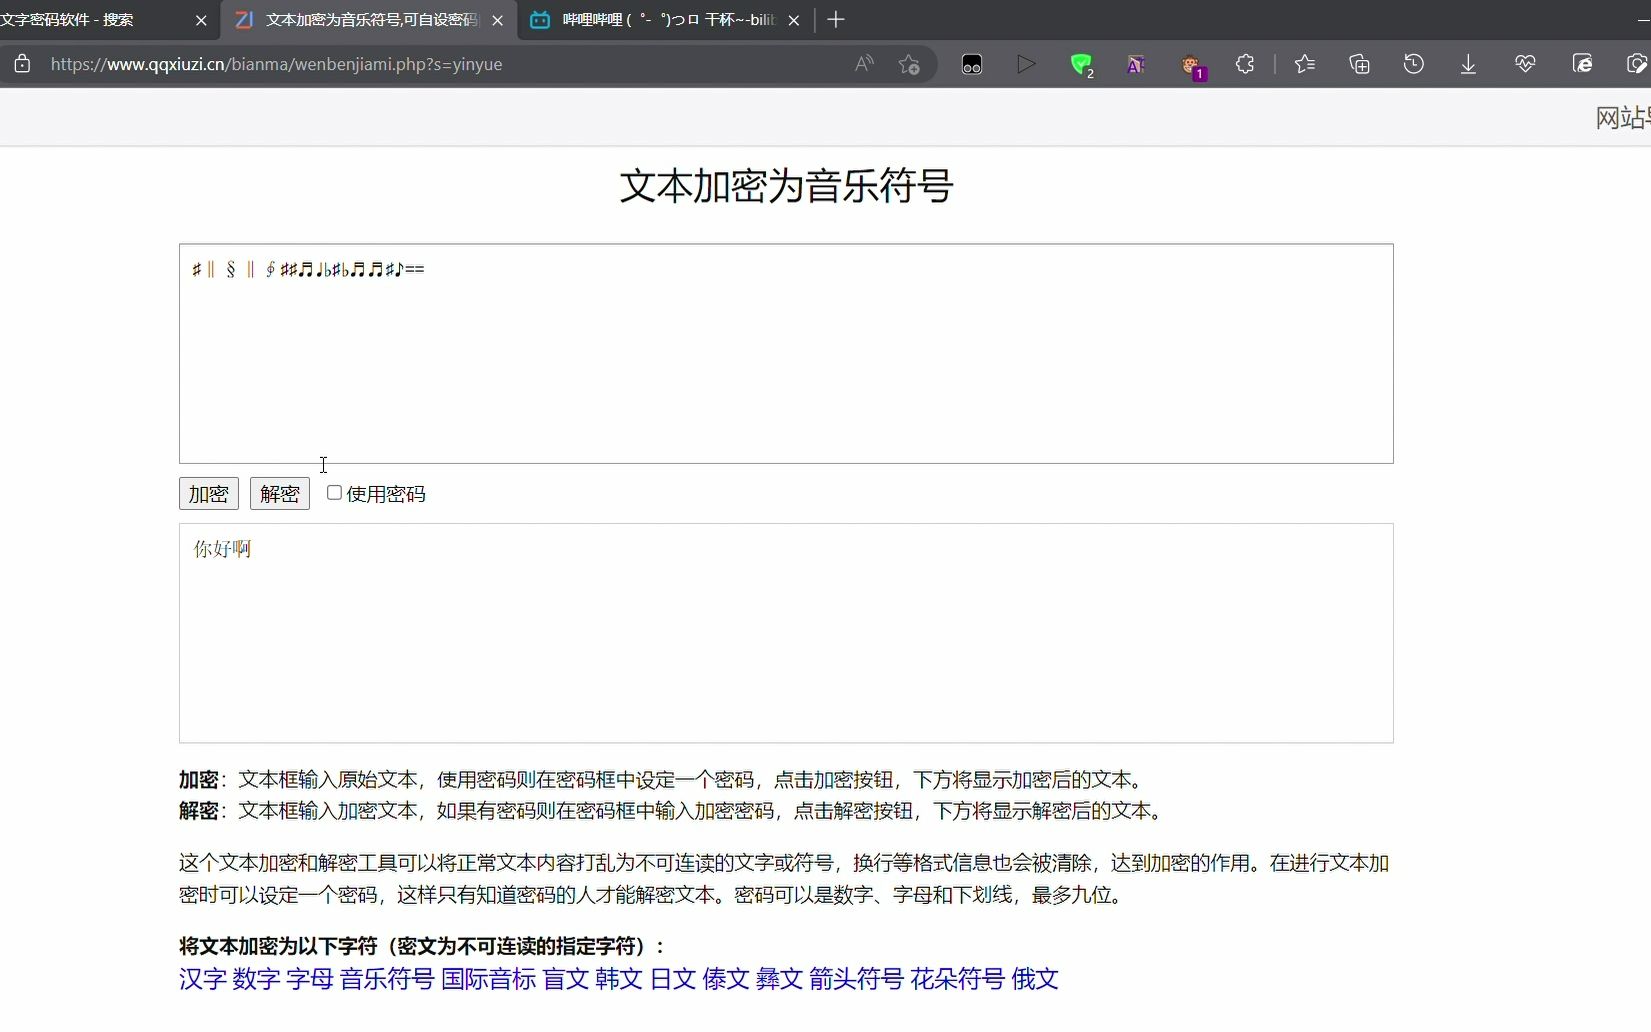Image resolution: width=1651 pixels, height=1032 pixels.
Task: Open the dark mask extension icon
Action: [x=972, y=65]
